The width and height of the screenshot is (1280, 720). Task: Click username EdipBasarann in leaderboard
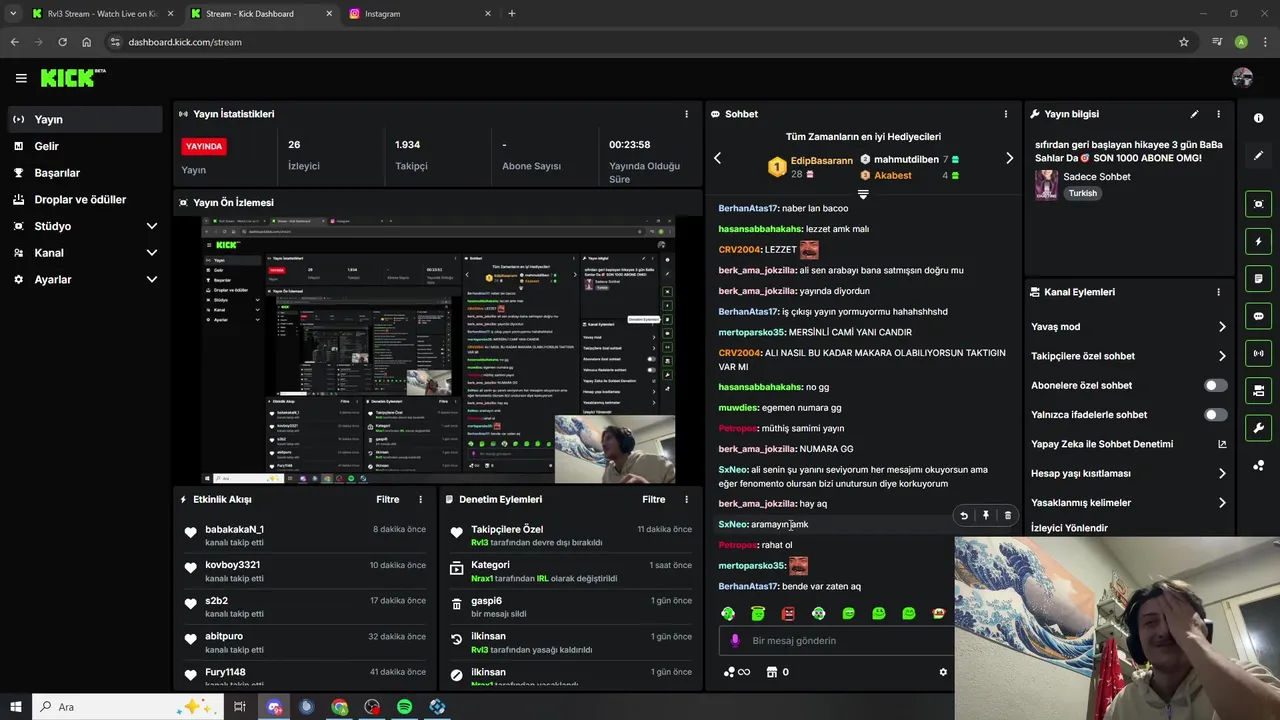[x=822, y=160]
